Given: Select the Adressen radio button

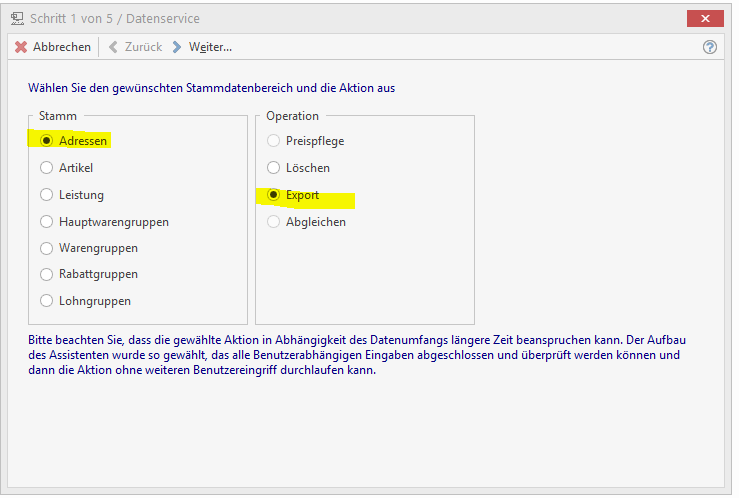Looking at the screenshot, I should (46, 141).
